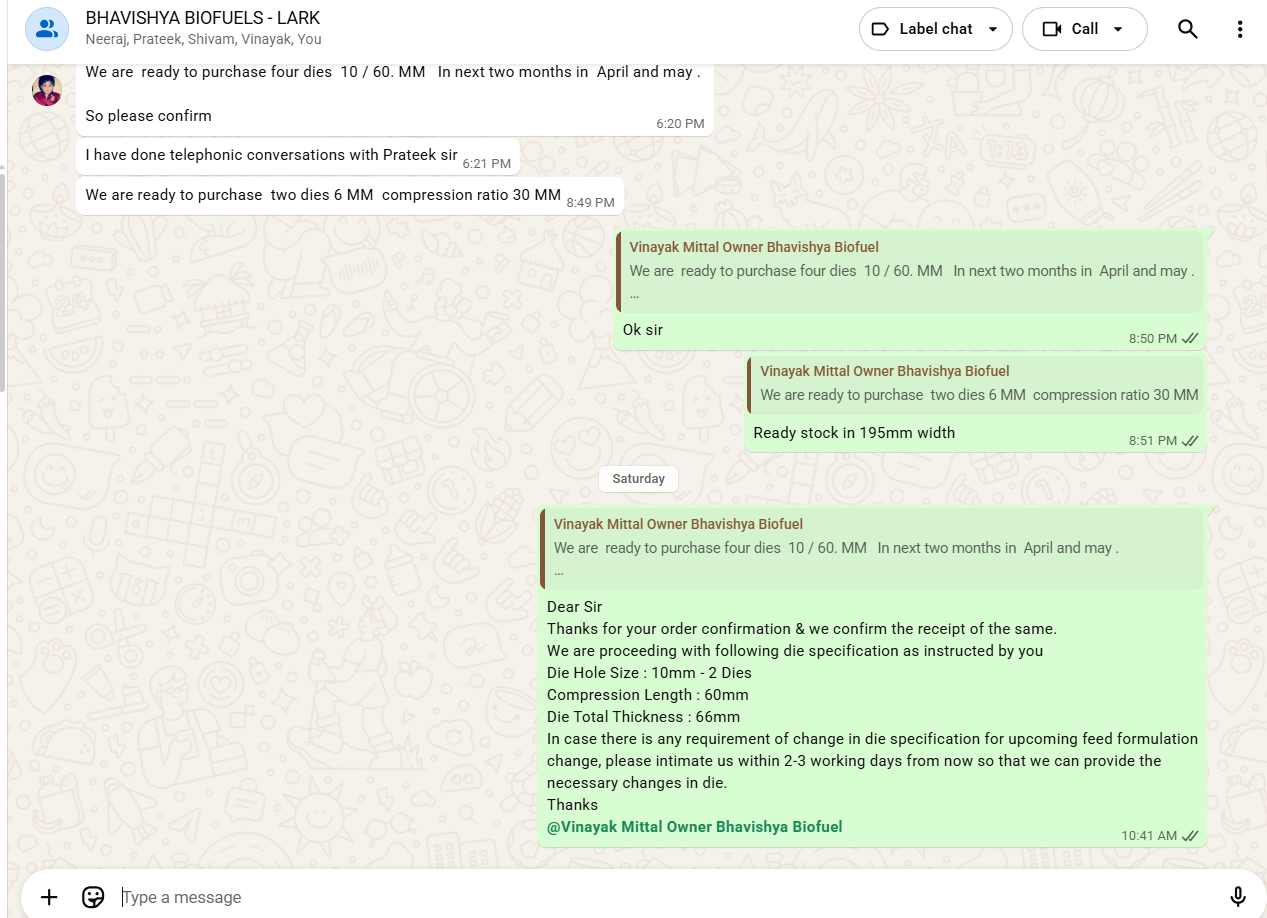Start voice message with microphone icon
Viewport: 1267px width, 918px height.
point(1237,897)
